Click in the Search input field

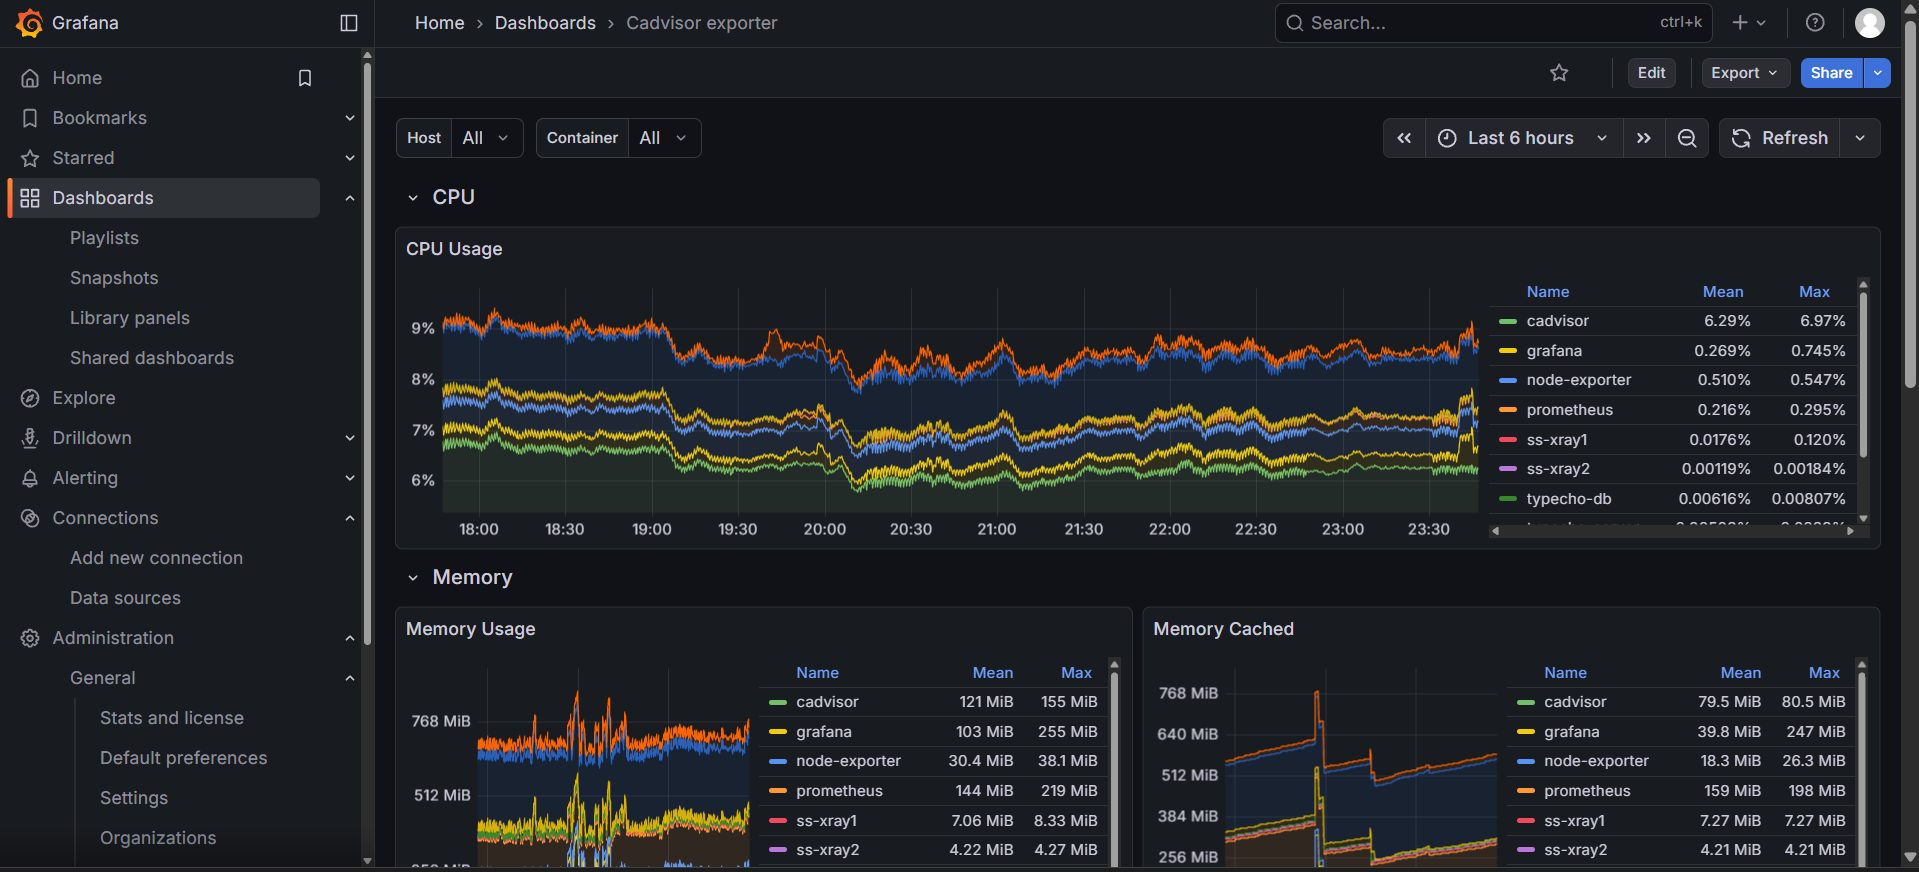coord(1480,23)
